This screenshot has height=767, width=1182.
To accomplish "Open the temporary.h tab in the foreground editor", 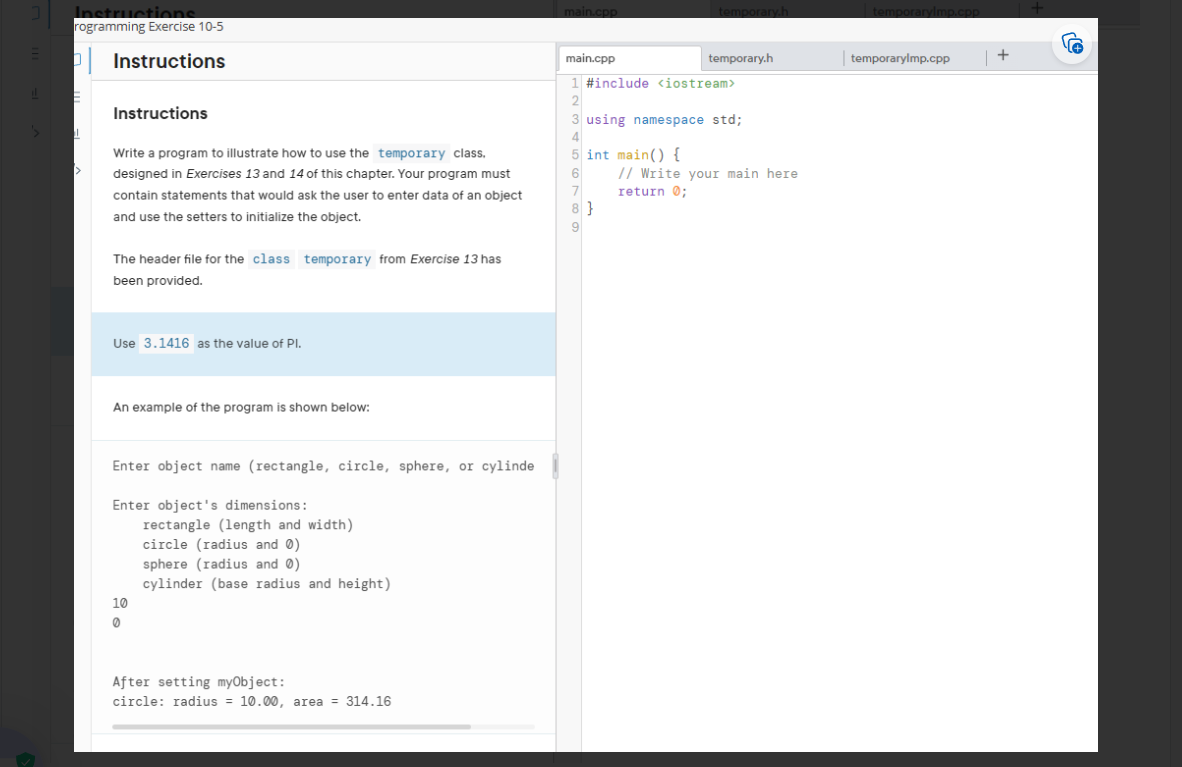I will pyautogui.click(x=772, y=58).
